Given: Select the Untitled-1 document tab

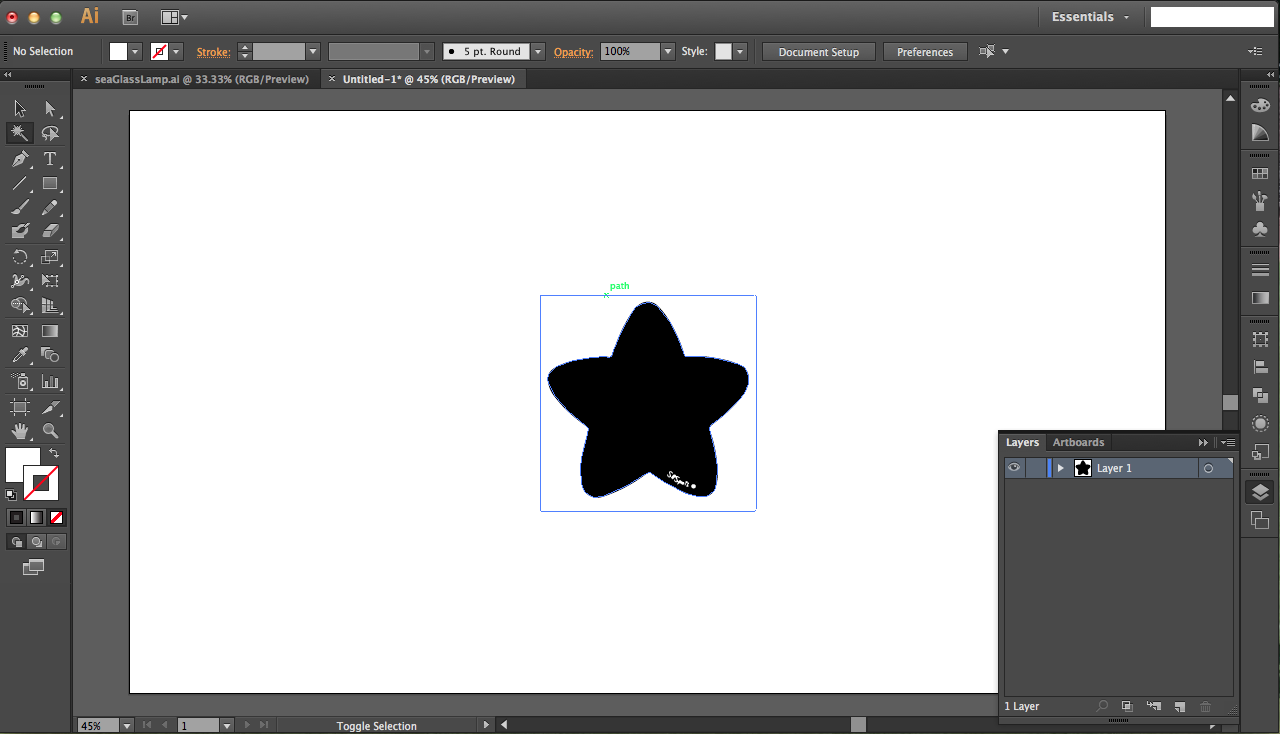Looking at the screenshot, I should coord(429,79).
